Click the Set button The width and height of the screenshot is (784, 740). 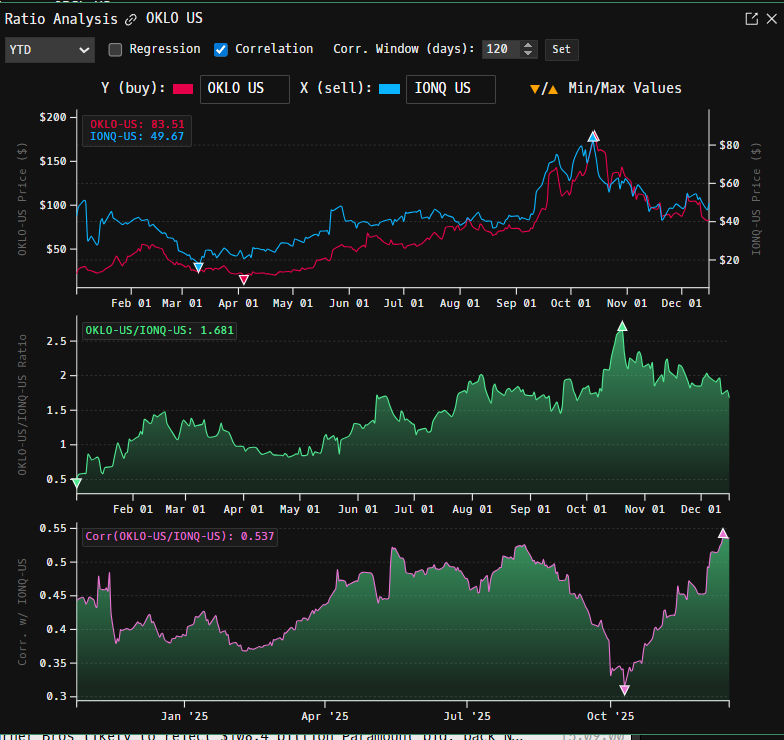pyautogui.click(x=561, y=49)
